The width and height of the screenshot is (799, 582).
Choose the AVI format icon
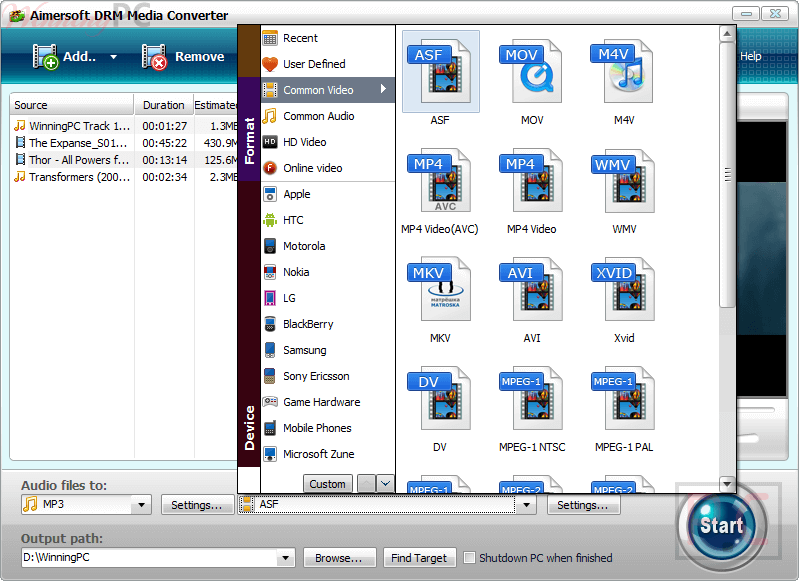point(531,289)
